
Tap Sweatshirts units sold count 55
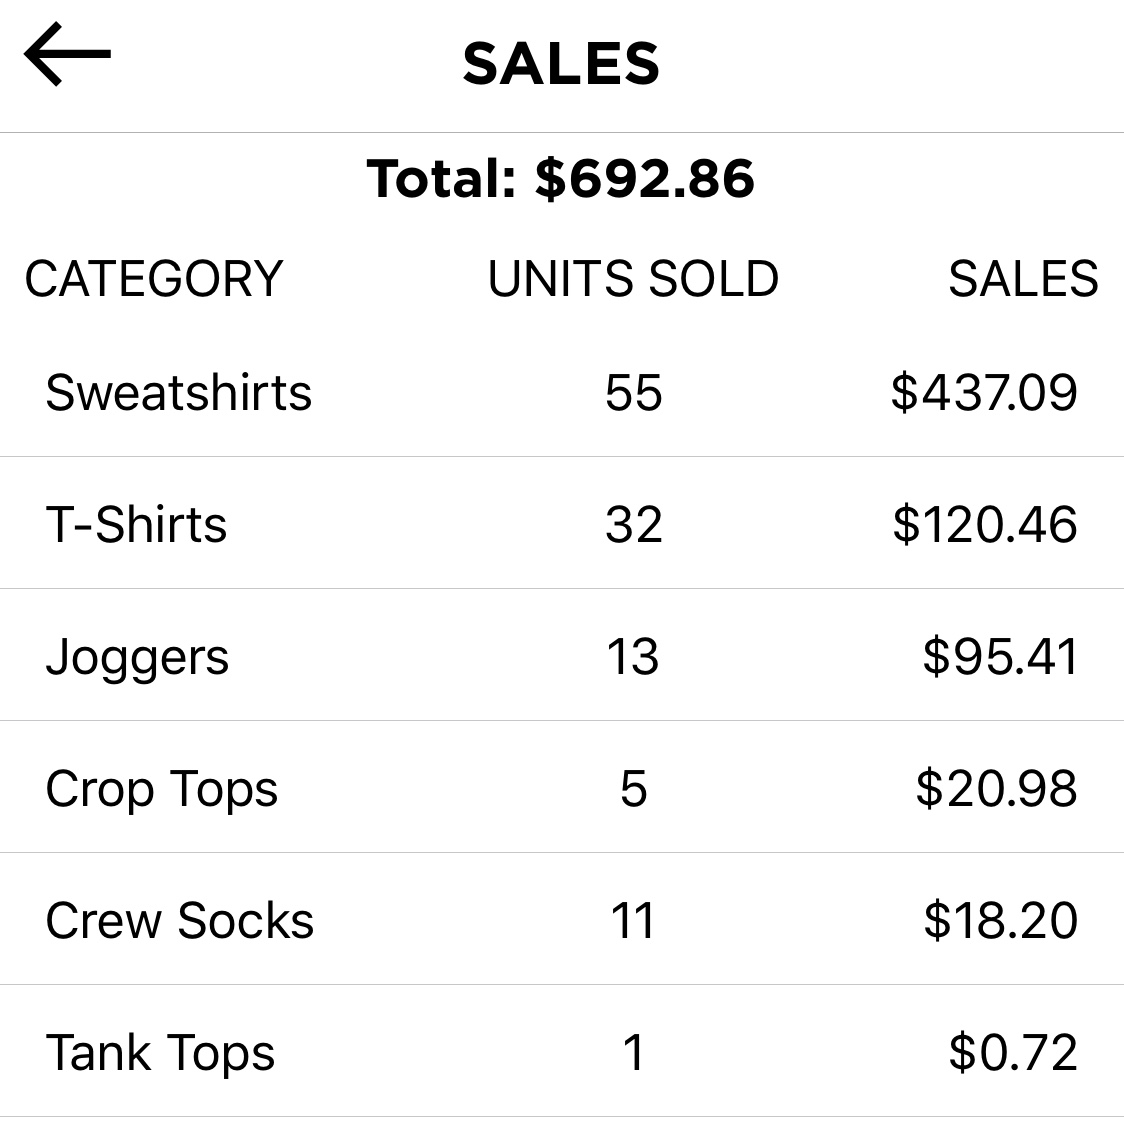click(x=633, y=392)
